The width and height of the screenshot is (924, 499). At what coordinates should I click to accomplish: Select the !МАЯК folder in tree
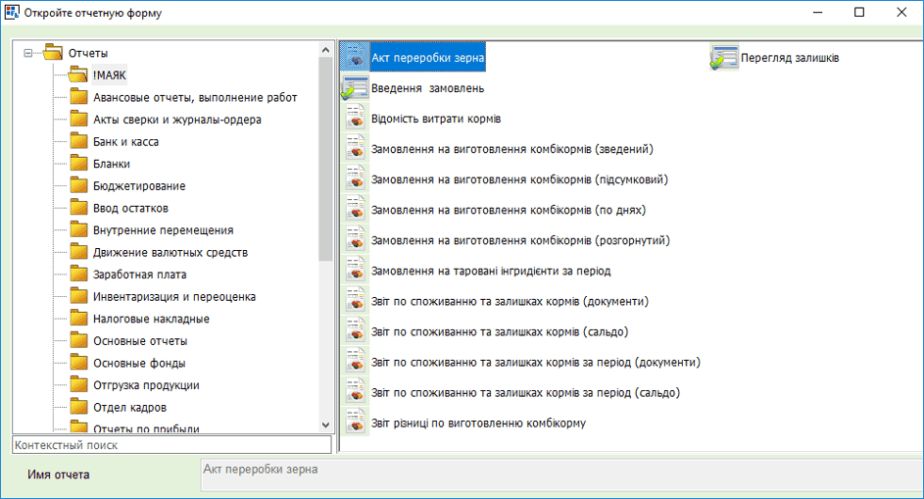(110, 75)
